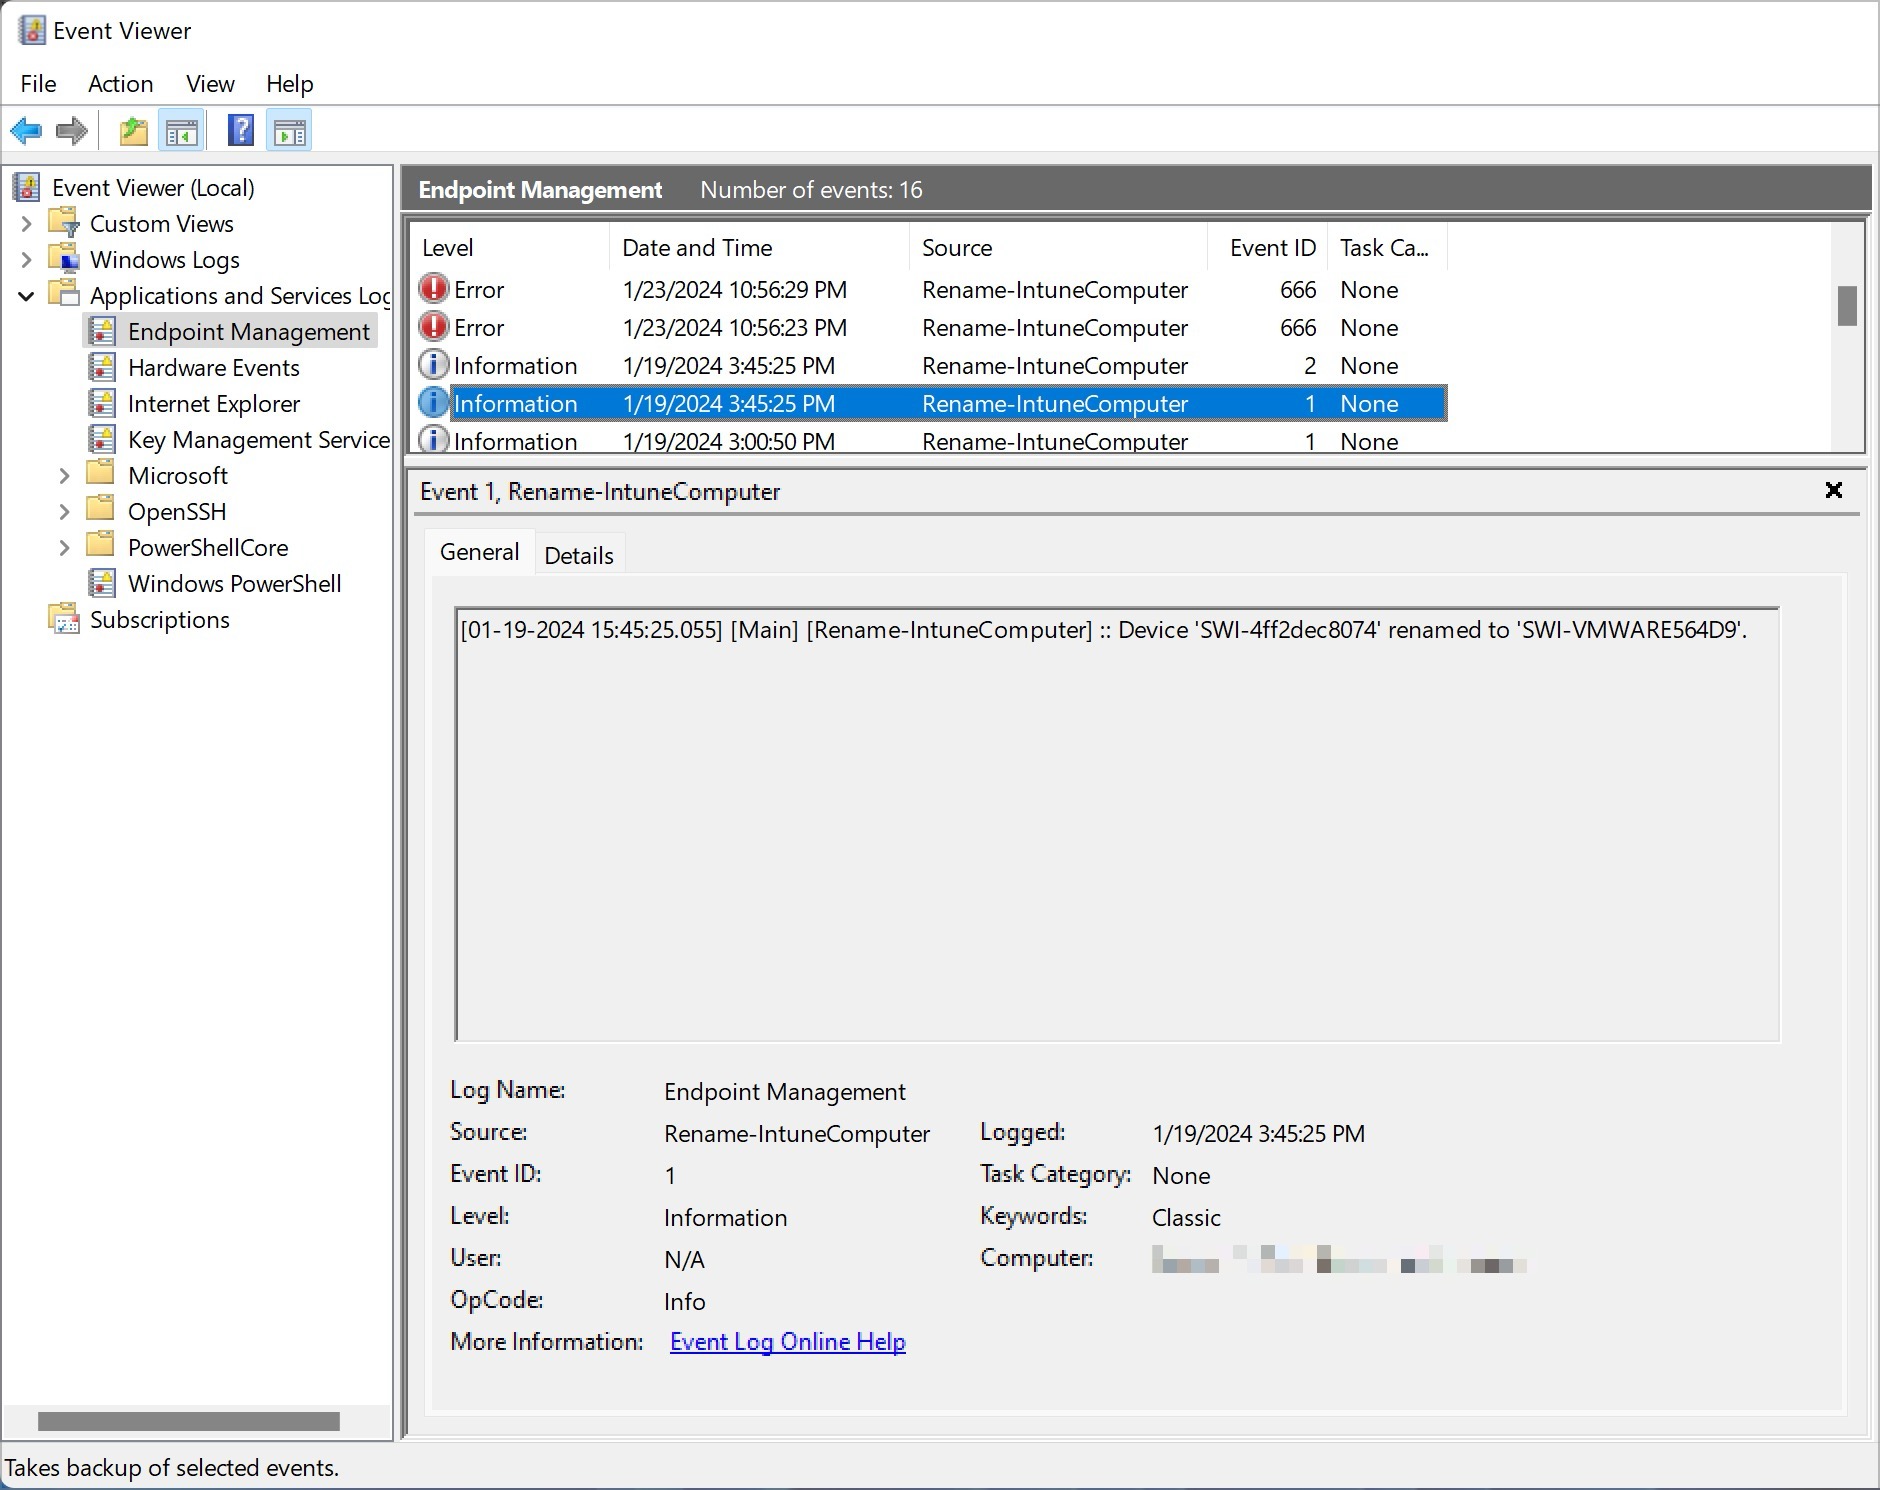The height and width of the screenshot is (1490, 1880).
Task: Open help with the question mark toolbar icon
Action: (x=240, y=130)
